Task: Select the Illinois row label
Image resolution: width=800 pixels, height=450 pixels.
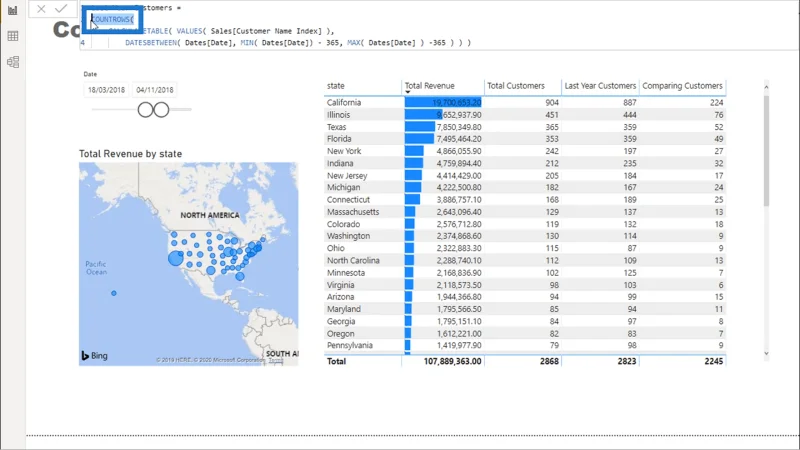Action: point(338,115)
